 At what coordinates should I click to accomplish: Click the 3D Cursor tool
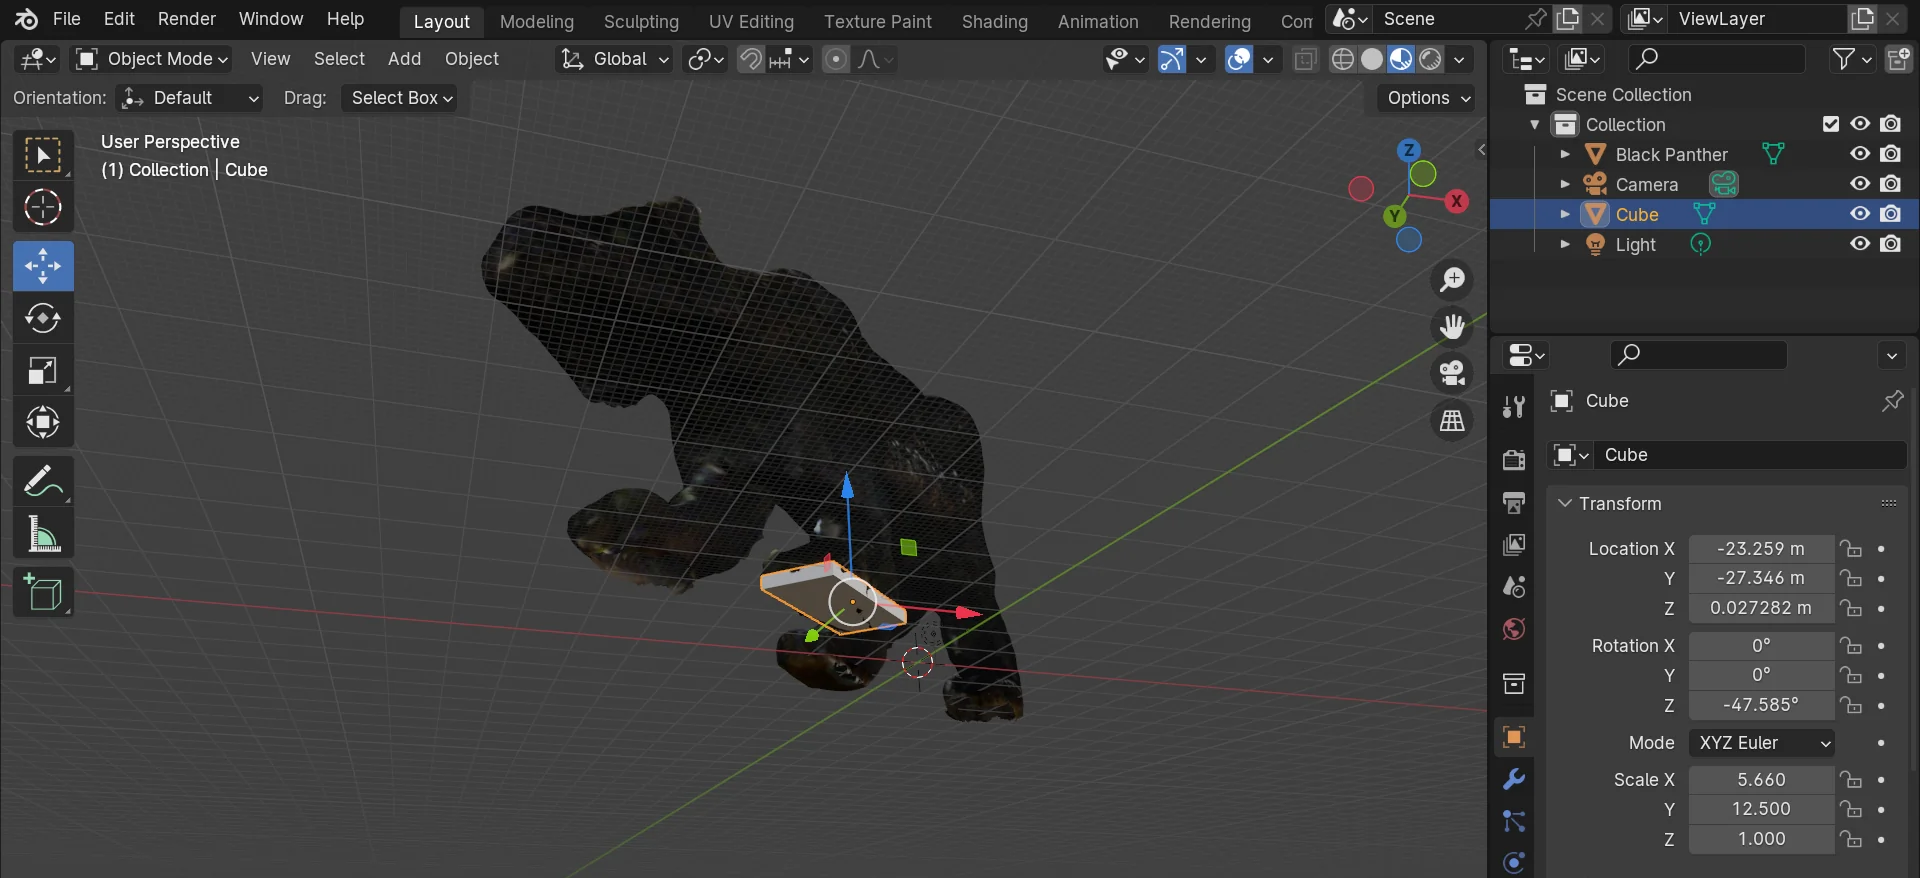coord(42,208)
